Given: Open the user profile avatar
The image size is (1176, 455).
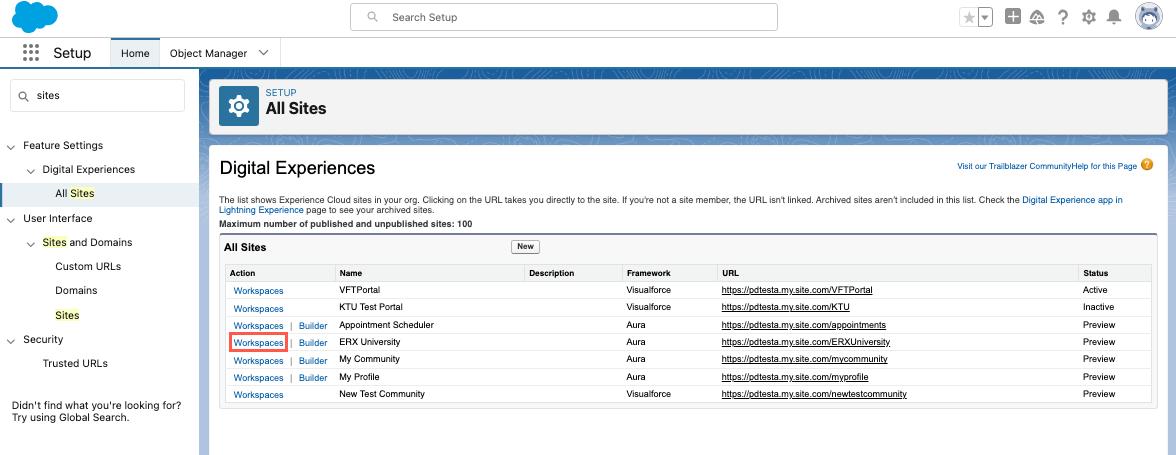Looking at the screenshot, I should point(1148,17).
